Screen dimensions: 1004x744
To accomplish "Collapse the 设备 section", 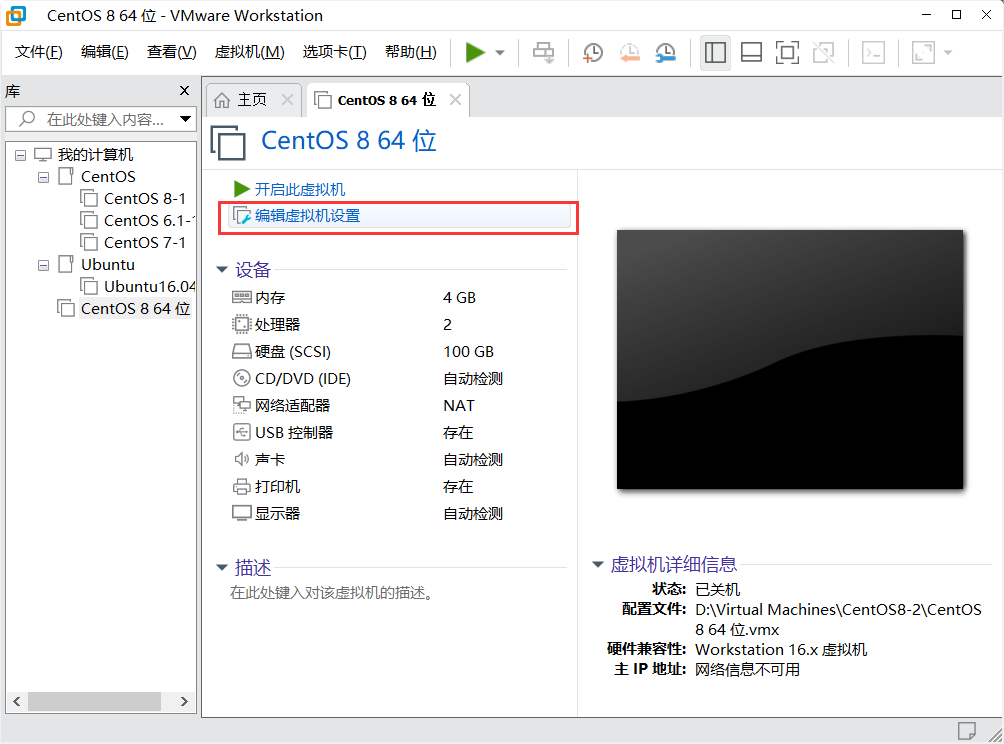I will 222,270.
